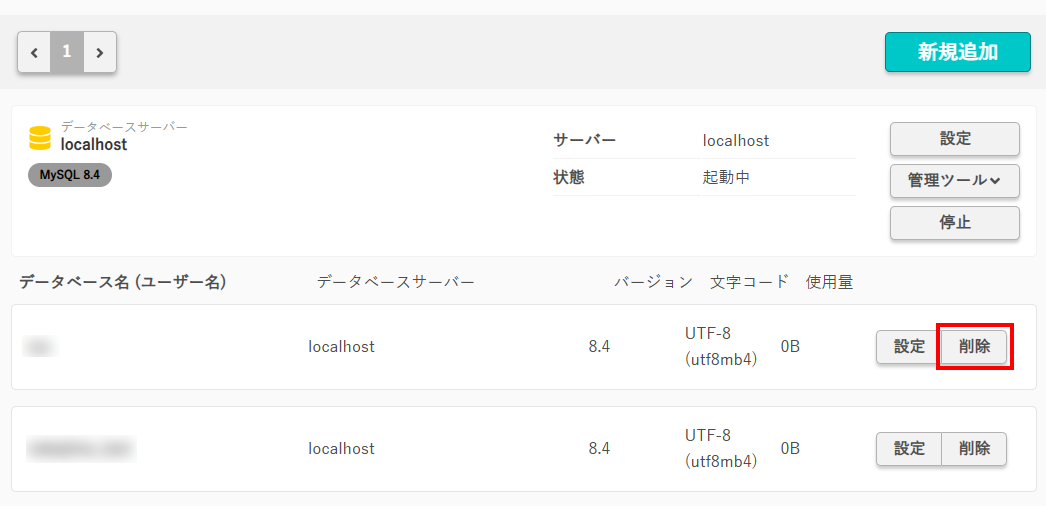Delete the second database with 削除
The image size is (1046, 506).
[974, 449]
